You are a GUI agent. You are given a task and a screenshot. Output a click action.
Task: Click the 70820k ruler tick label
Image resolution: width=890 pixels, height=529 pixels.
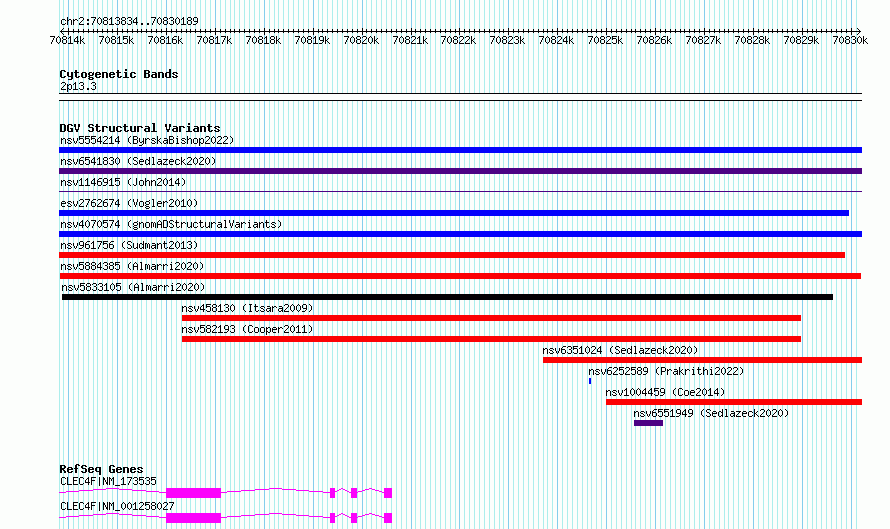(x=362, y=40)
